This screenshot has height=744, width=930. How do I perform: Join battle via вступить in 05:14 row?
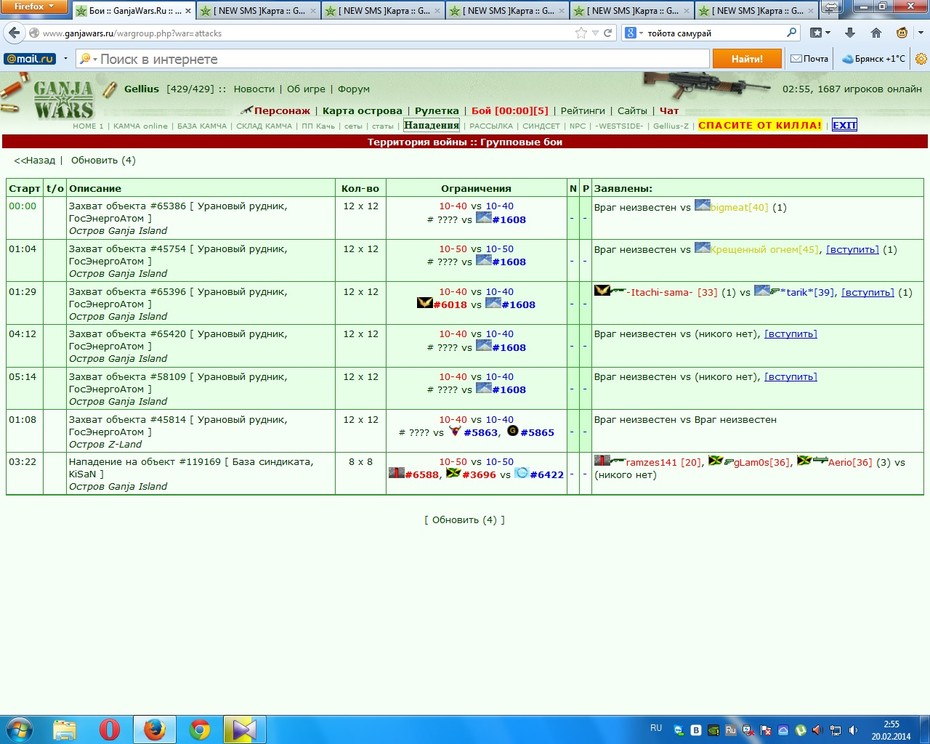(791, 377)
